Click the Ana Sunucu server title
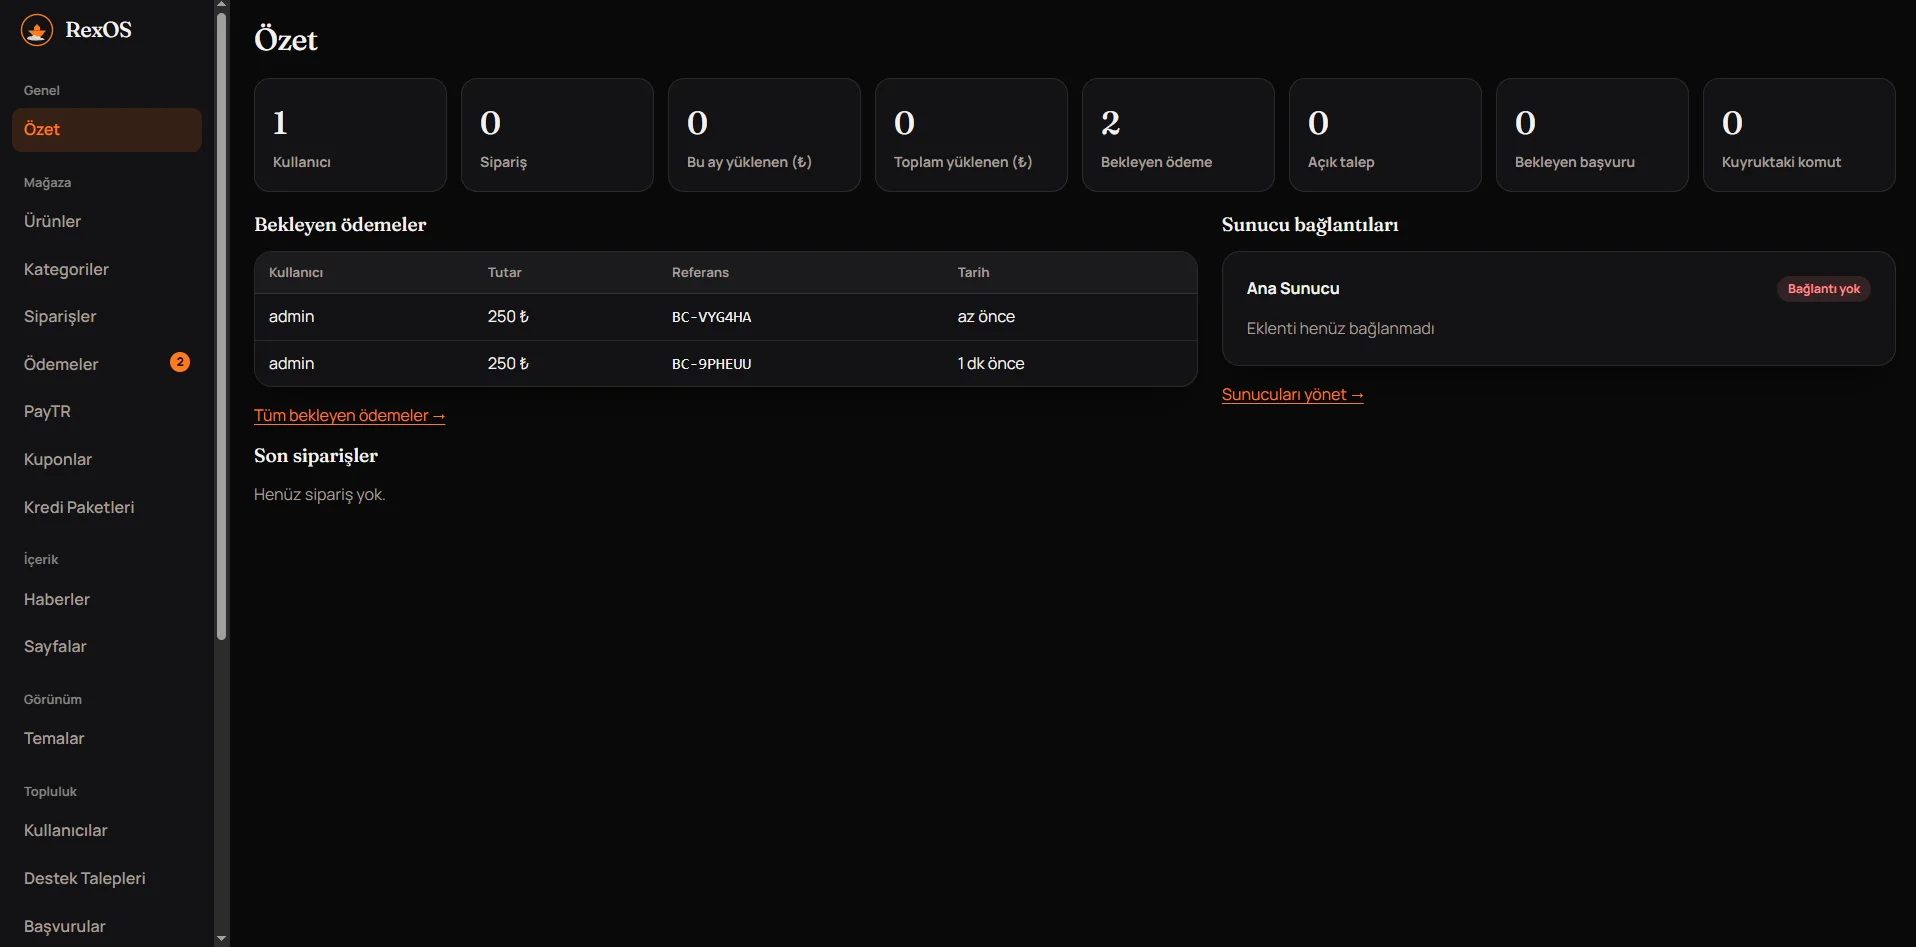This screenshot has height=947, width=1916. pos(1292,288)
